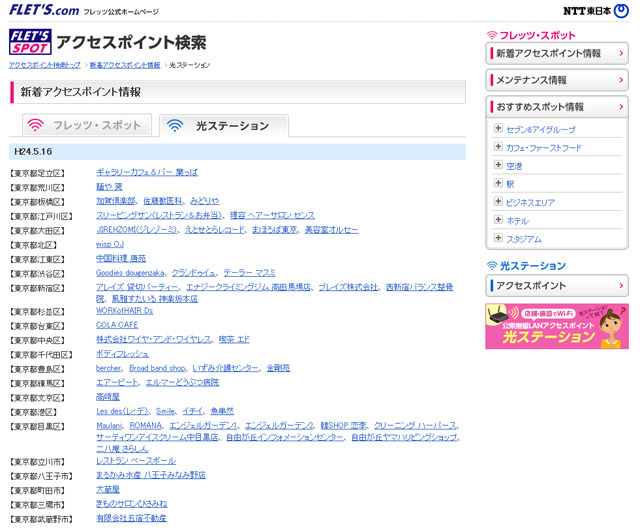640x530 pixels.
Task: Expand the 空港 plus icon
Action: (x=498, y=165)
